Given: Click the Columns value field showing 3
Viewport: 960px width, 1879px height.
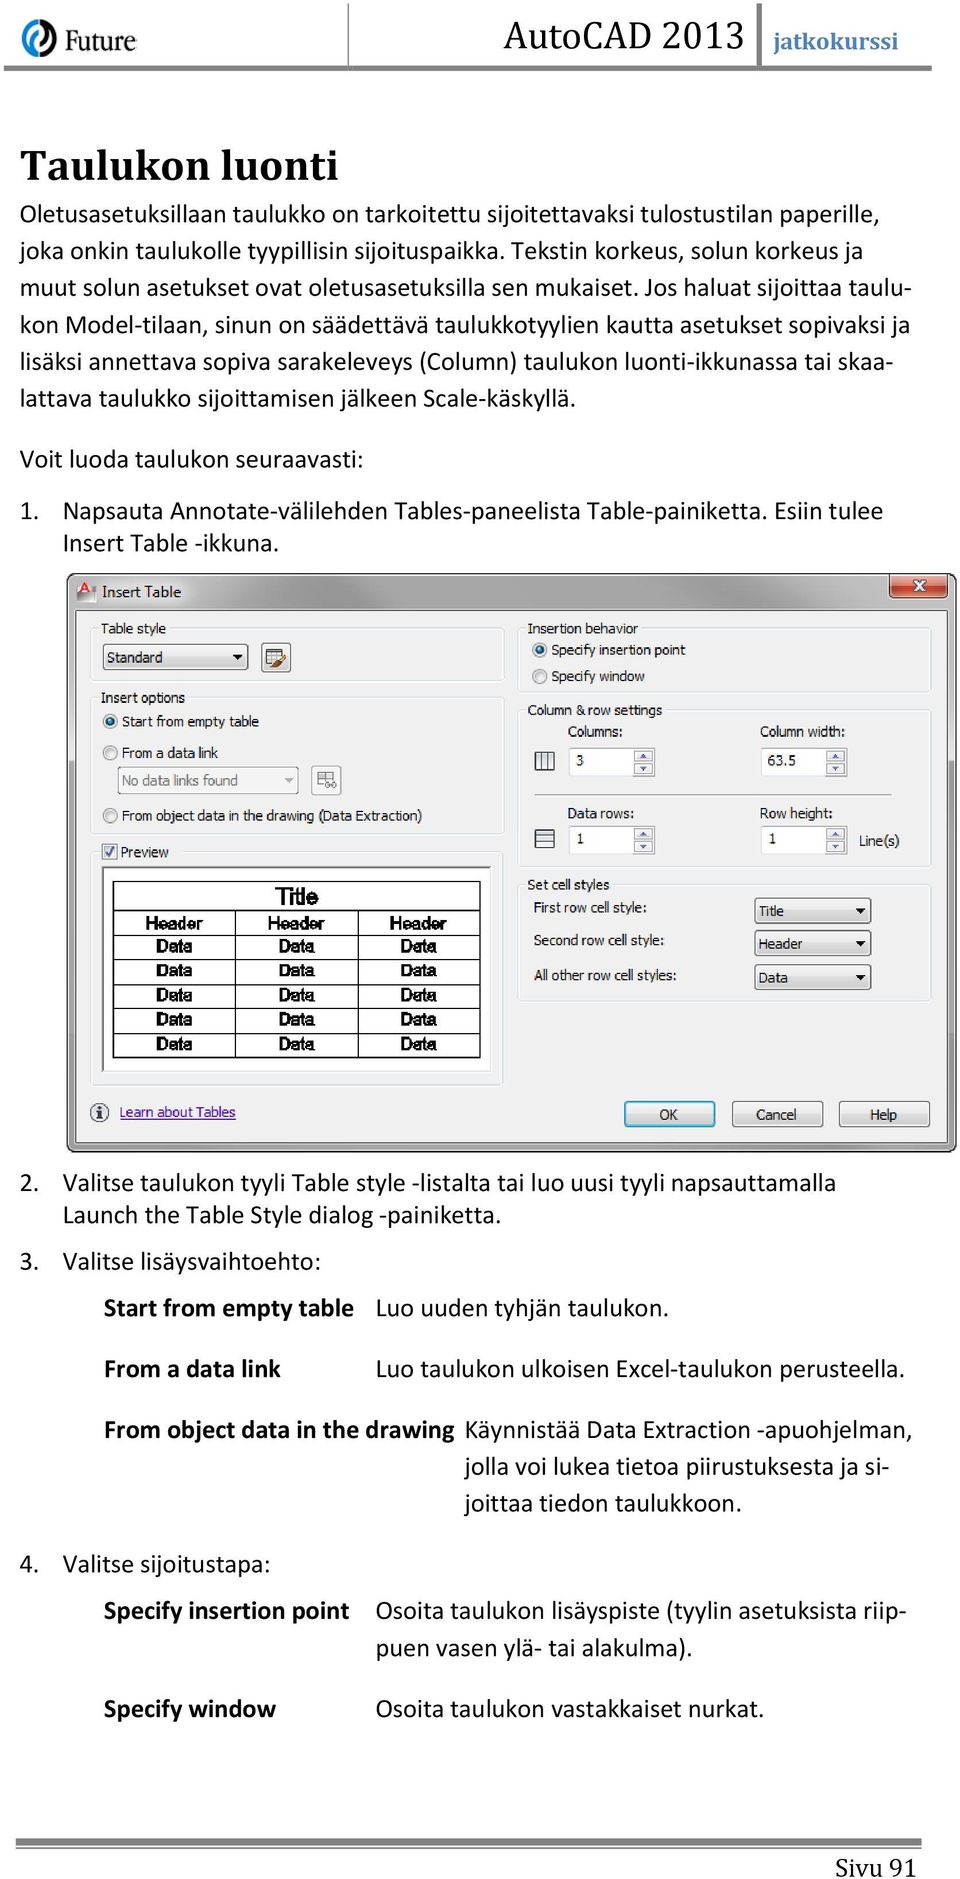Looking at the screenshot, I should pos(601,762).
